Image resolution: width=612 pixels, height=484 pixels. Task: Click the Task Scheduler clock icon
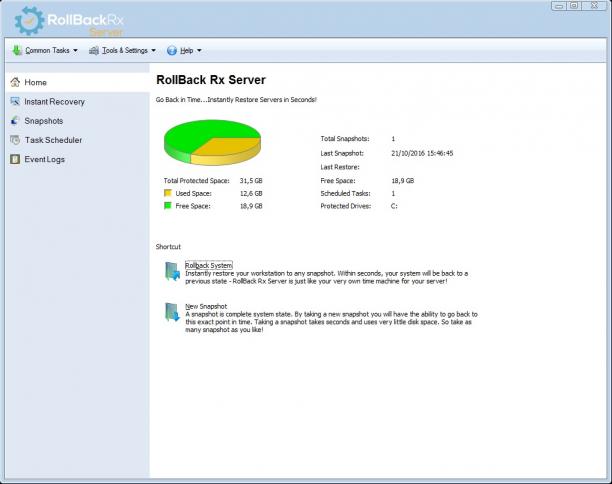(15, 140)
